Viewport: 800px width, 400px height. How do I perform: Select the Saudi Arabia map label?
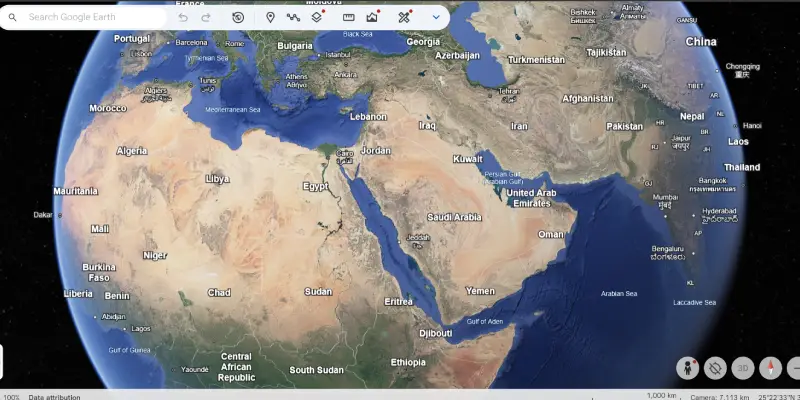(x=454, y=217)
